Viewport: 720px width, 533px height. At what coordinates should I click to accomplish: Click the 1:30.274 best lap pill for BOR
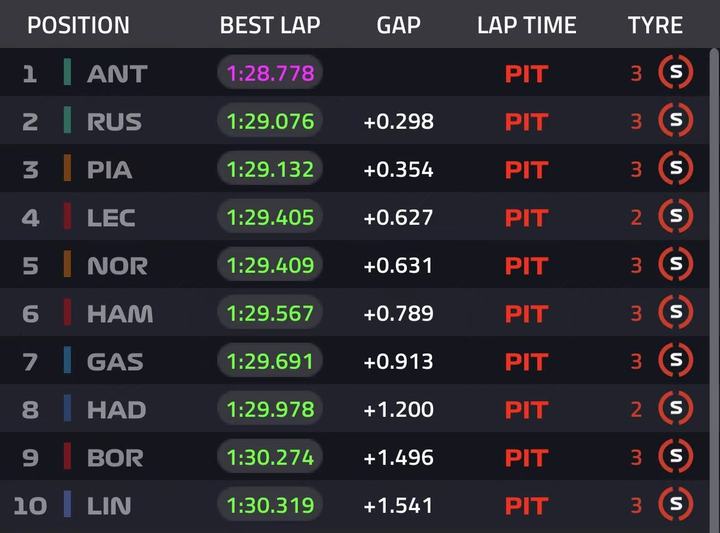[x=270, y=457]
